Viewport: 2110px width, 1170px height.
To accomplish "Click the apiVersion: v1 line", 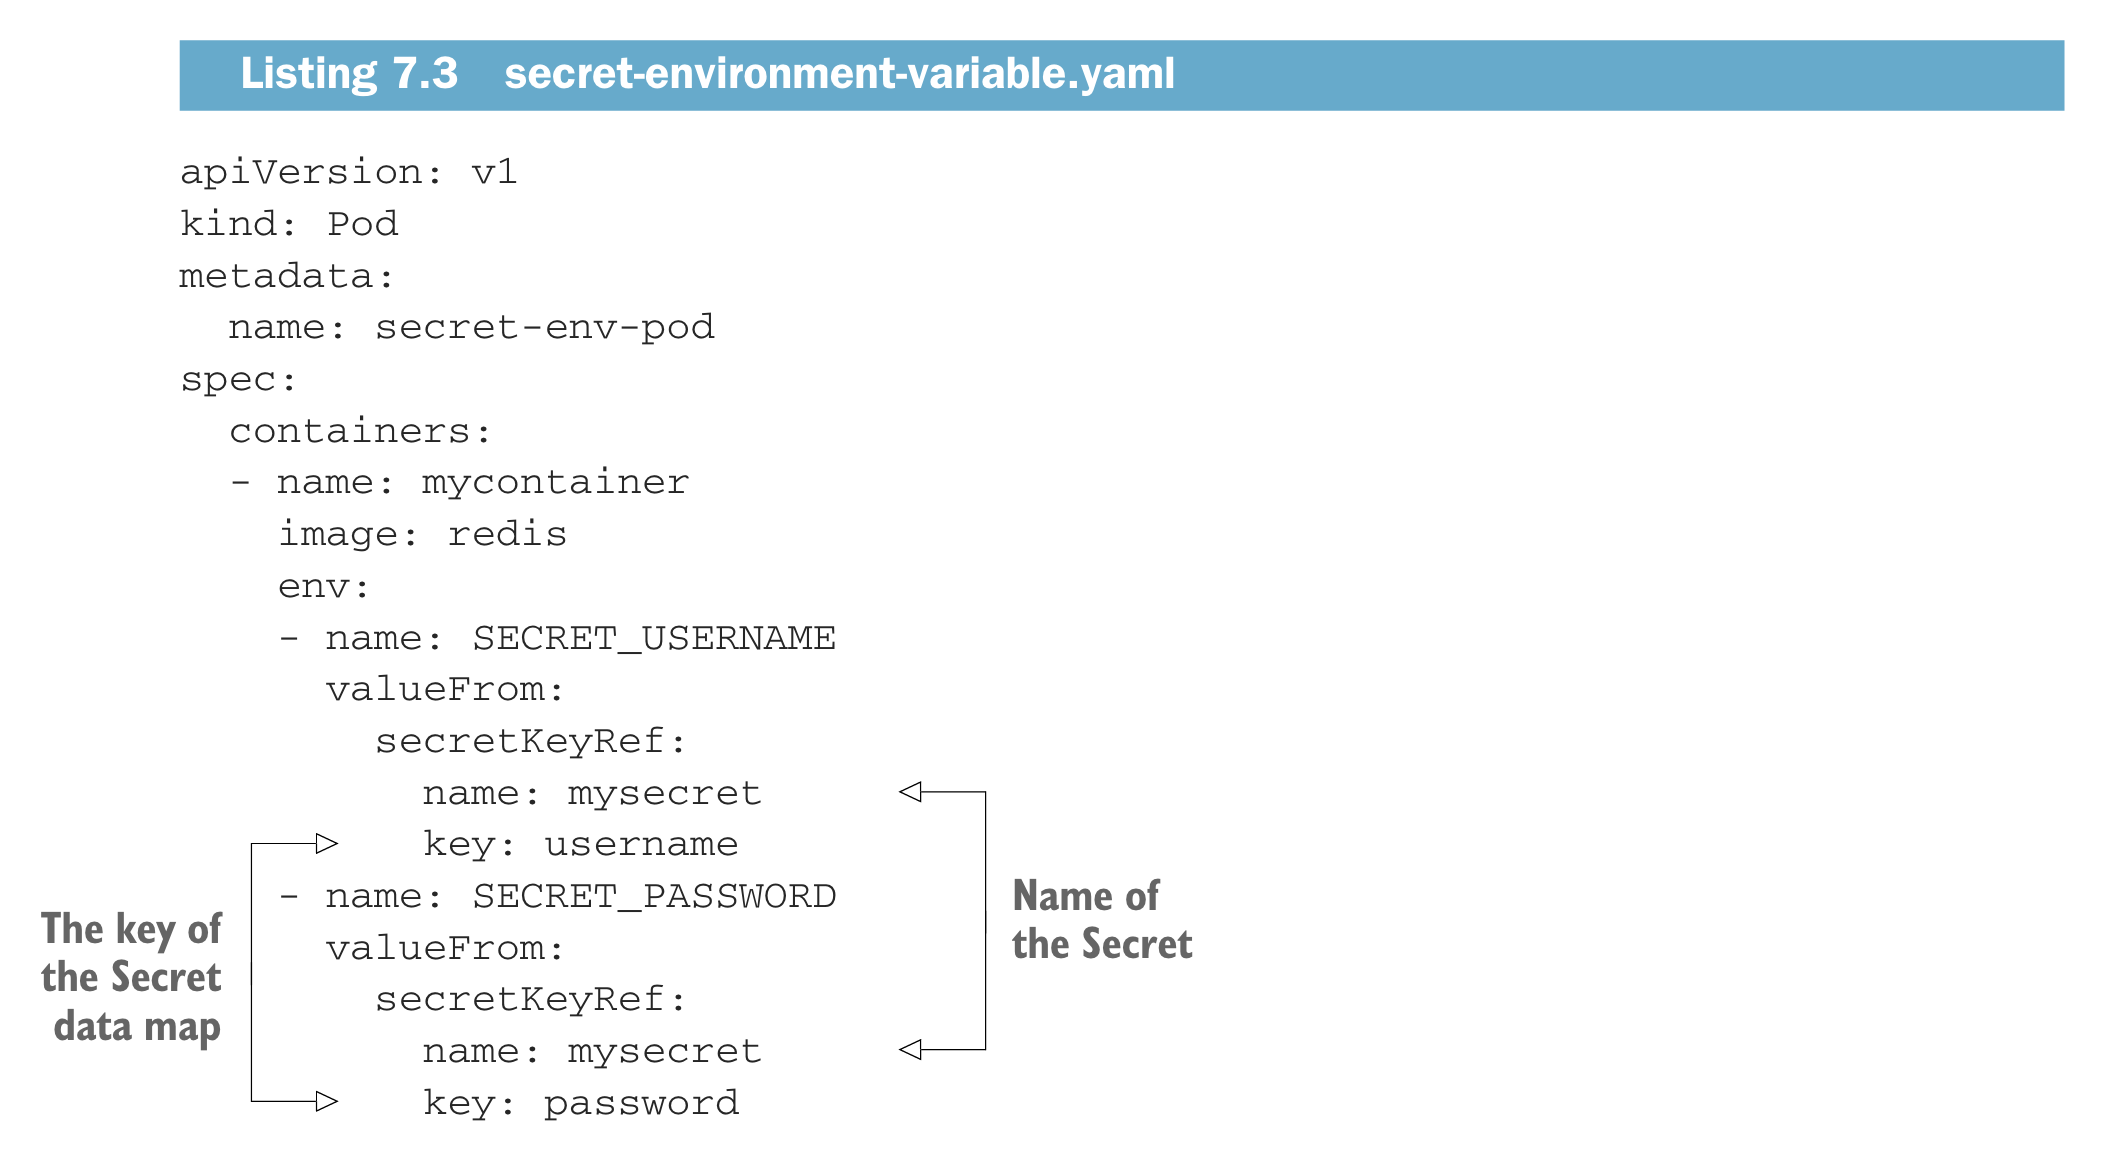I will (348, 172).
